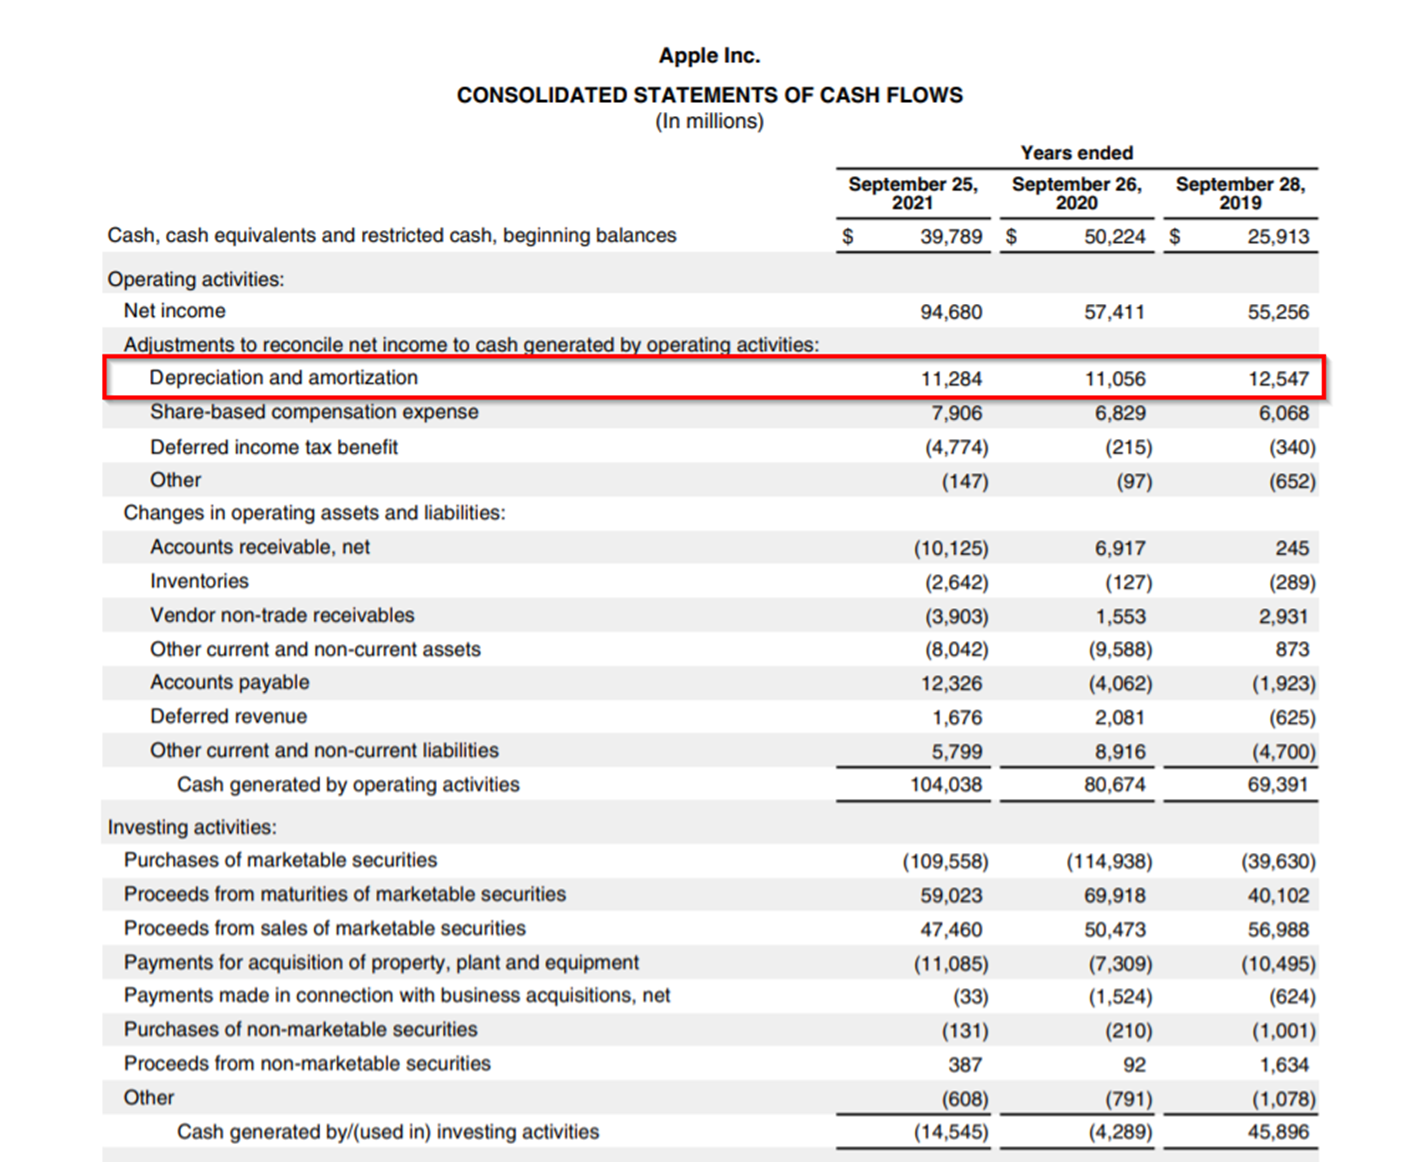Click accounts payable value 12,326
Screen dimensions: 1417x1162
pos(951,683)
